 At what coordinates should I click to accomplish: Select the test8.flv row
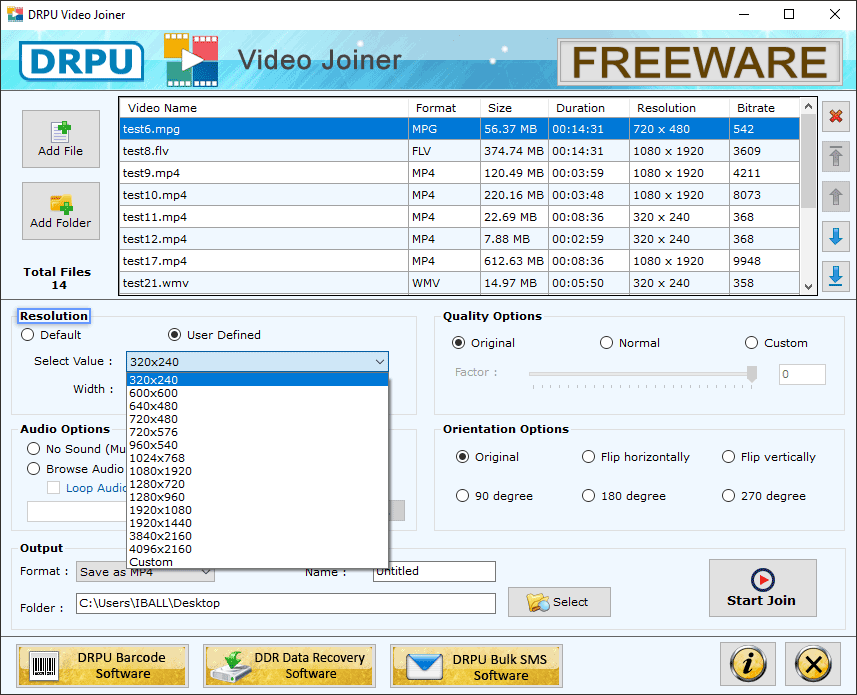tap(459, 151)
